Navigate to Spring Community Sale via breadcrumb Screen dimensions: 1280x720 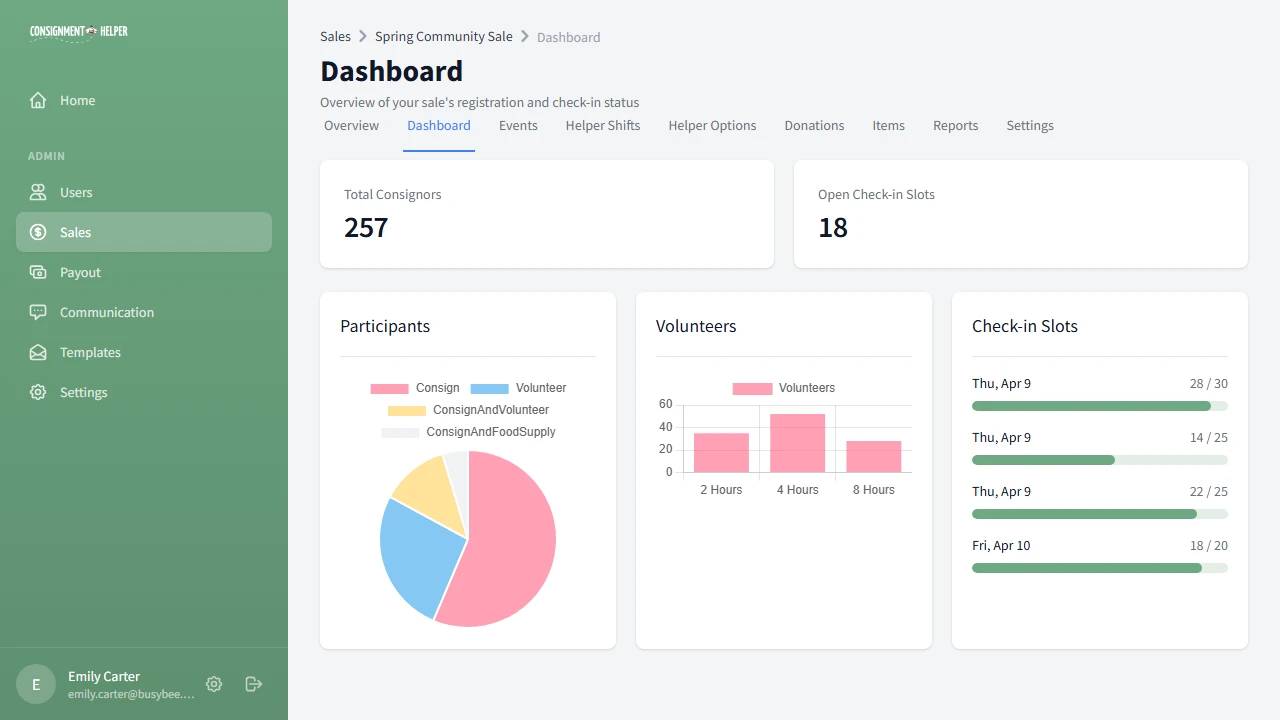tap(443, 36)
